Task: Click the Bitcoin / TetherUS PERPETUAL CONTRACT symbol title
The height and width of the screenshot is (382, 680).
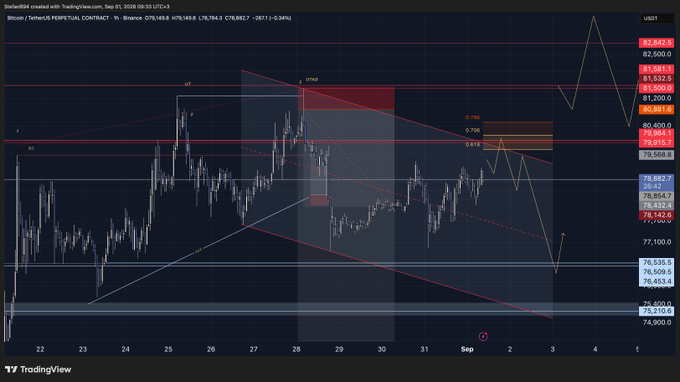Action: 58,18
